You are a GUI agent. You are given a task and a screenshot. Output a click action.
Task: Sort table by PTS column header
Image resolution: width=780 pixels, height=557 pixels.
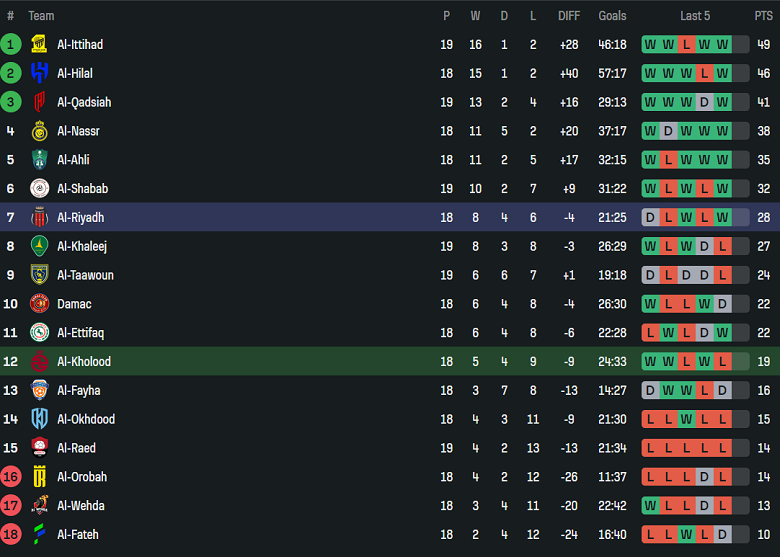coord(763,16)
